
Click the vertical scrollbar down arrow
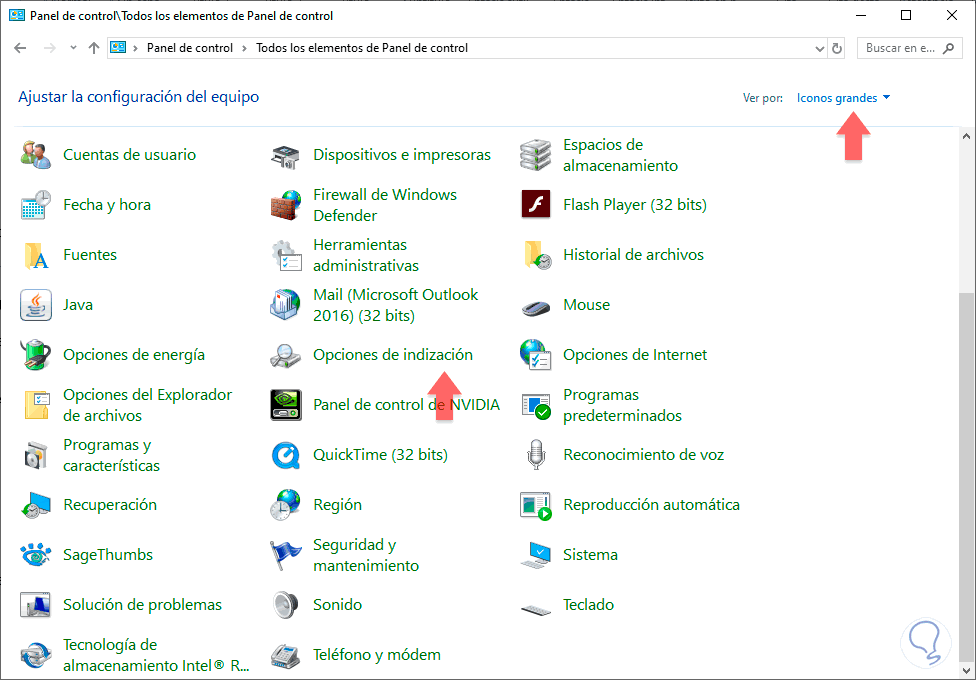pos(966,671)
